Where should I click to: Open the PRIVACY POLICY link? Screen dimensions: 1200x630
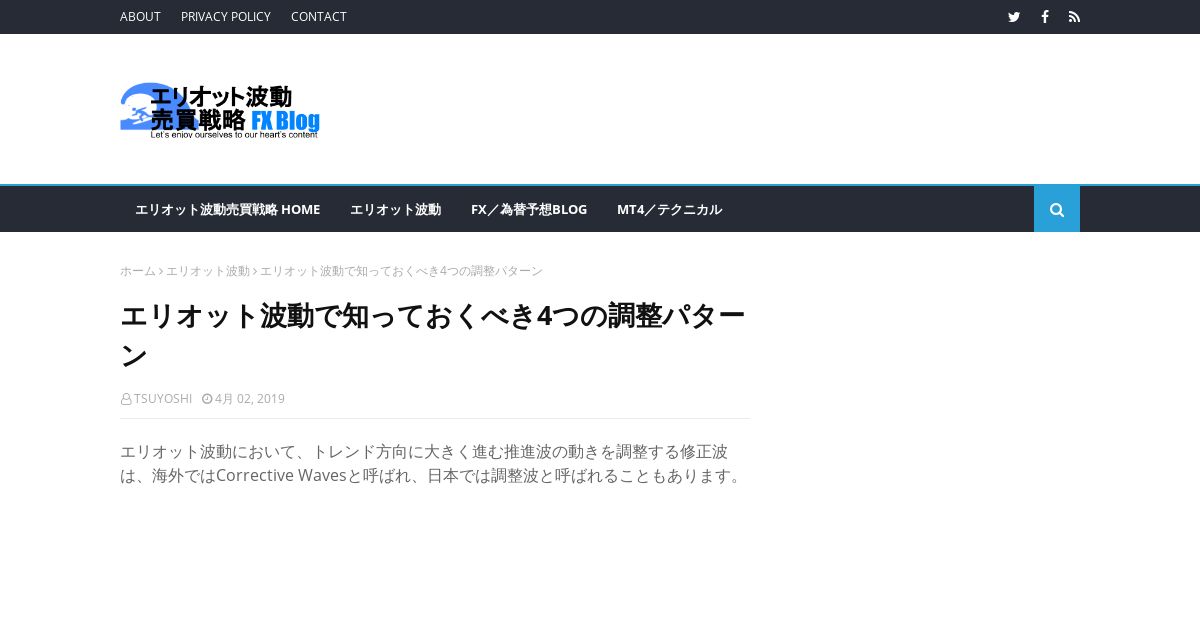point(226,17)
